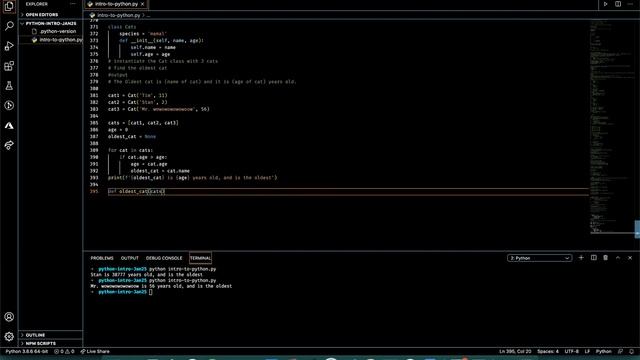
Task: Click 'self.name = name' on line 374
Action: 153,47
